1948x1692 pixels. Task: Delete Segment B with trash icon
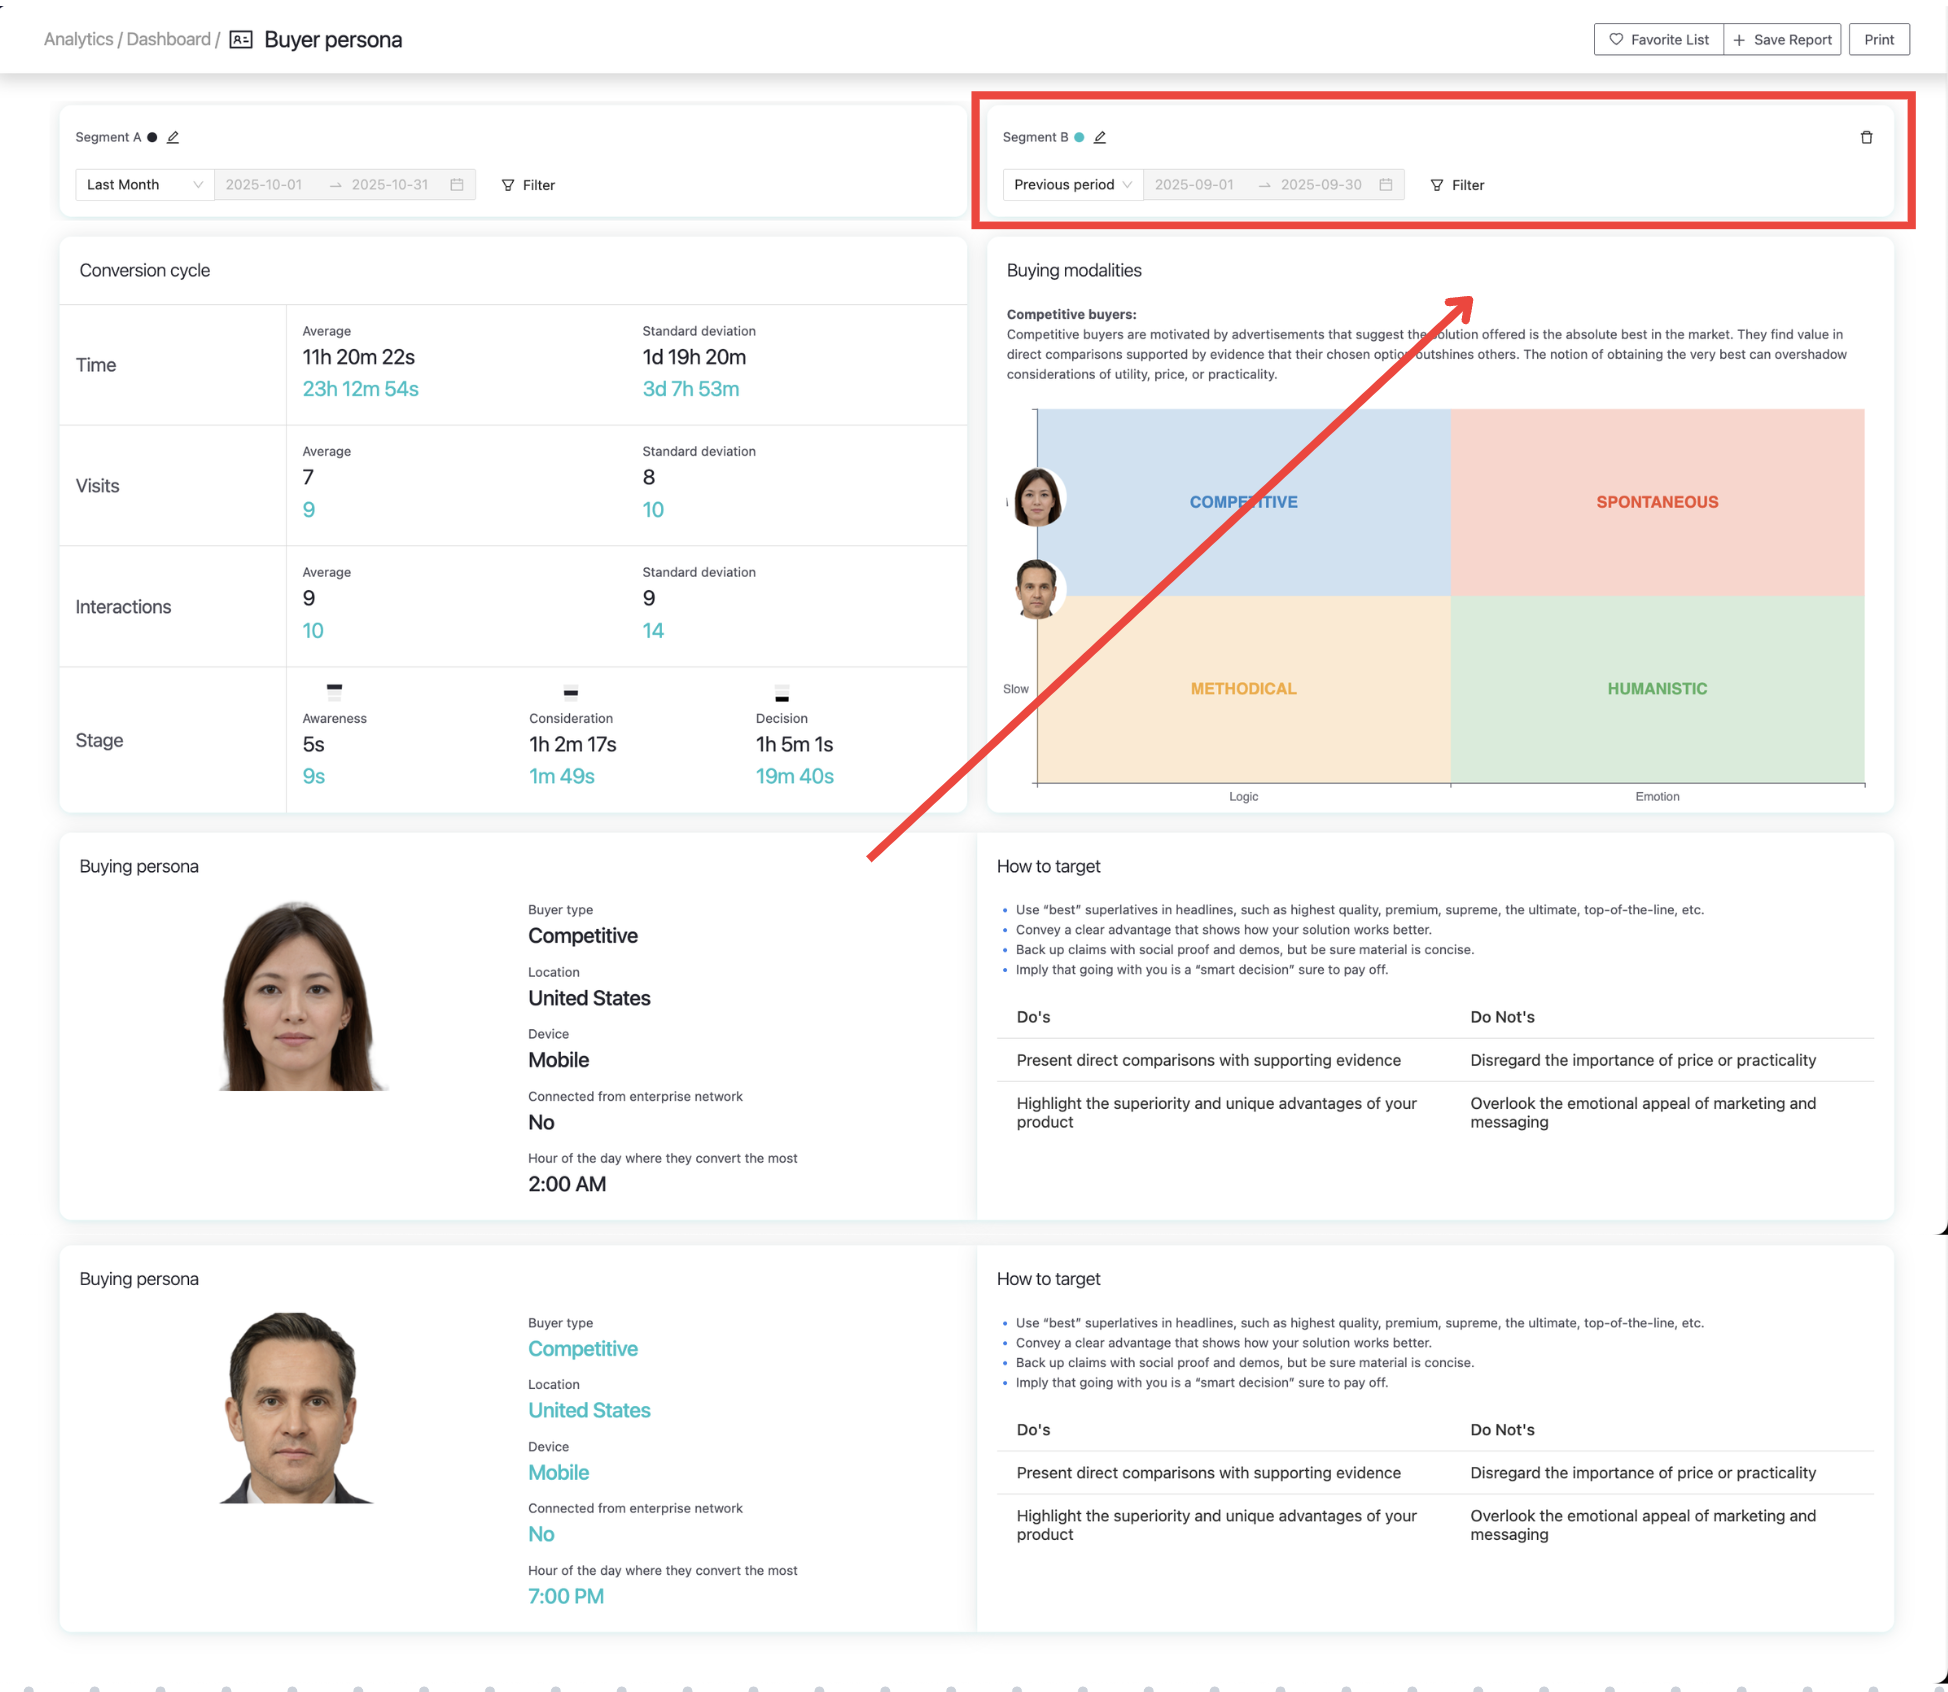click(1866, 137)
